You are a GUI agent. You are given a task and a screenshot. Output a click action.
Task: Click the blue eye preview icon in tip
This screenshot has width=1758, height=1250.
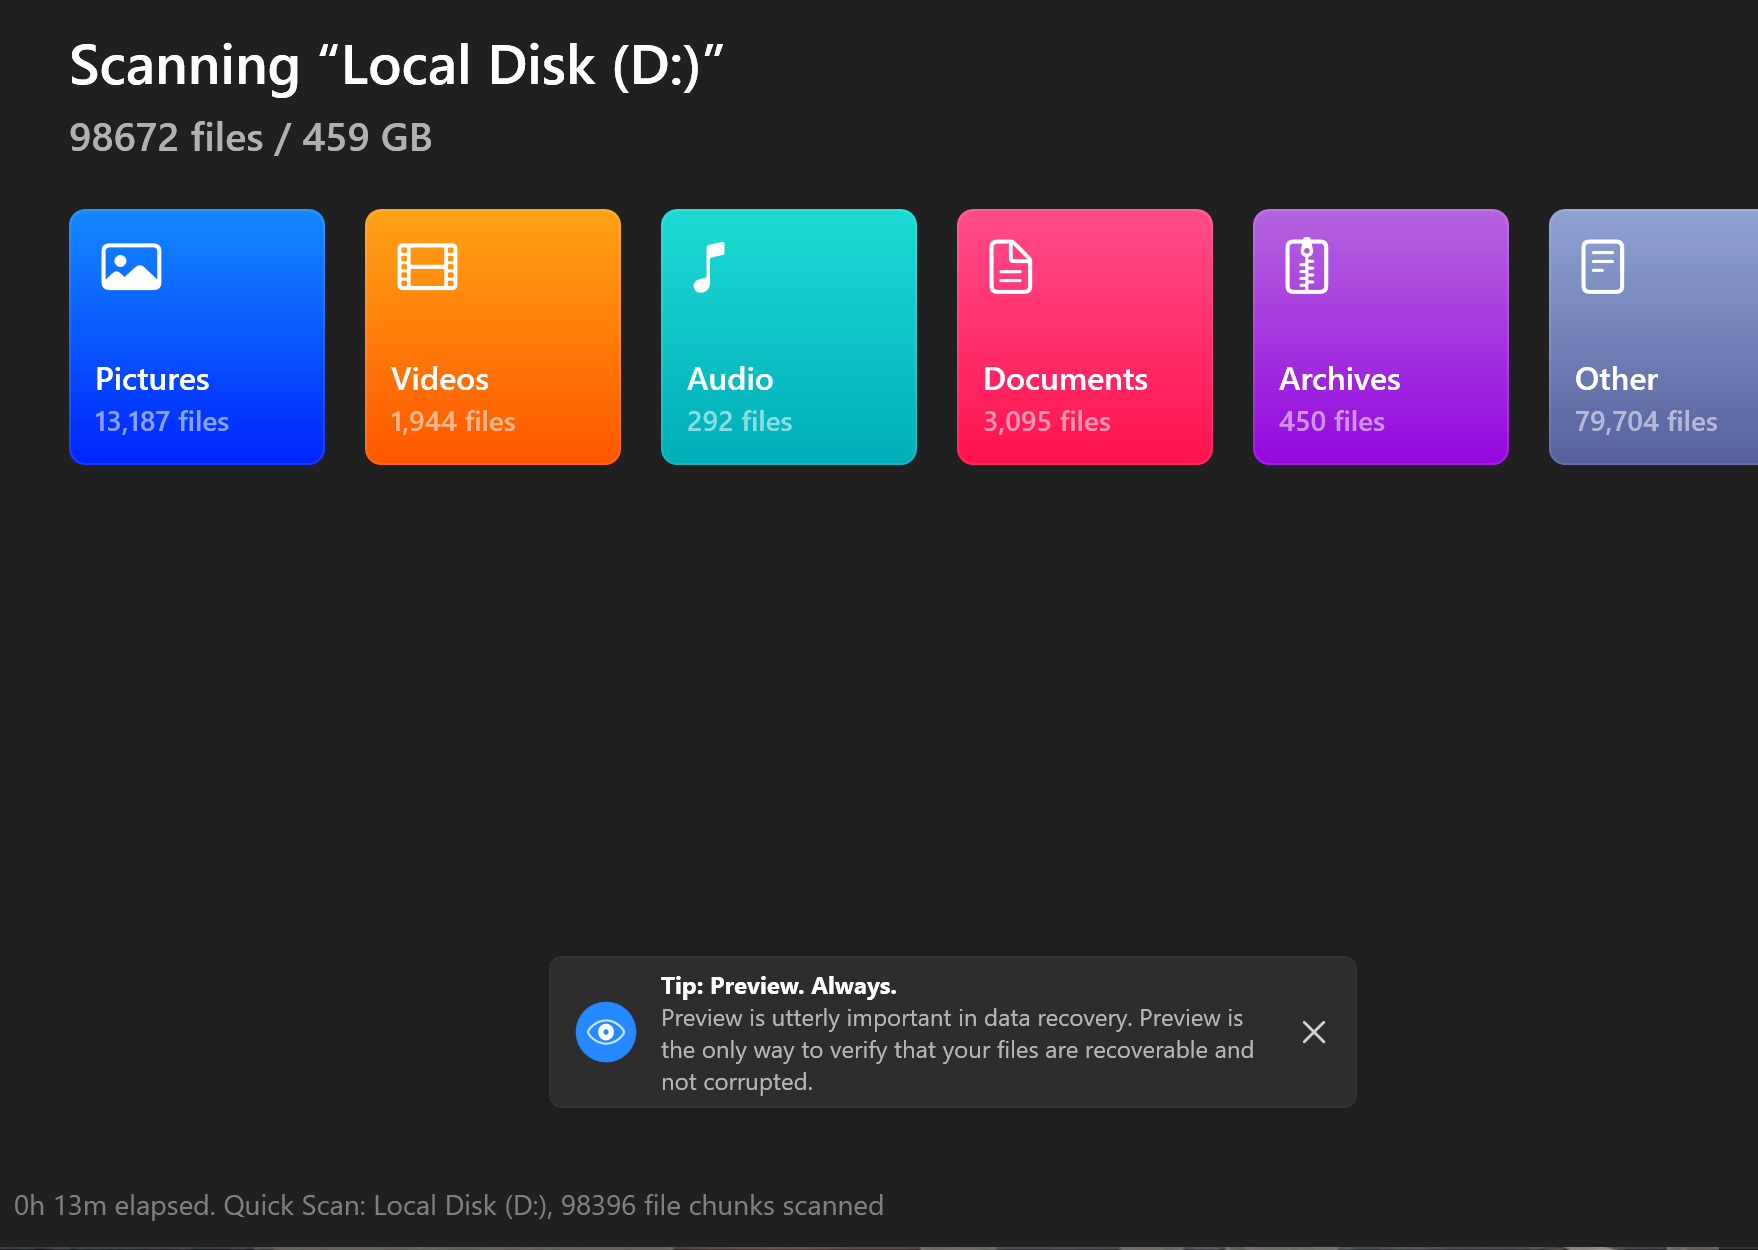coord(606,1032)
